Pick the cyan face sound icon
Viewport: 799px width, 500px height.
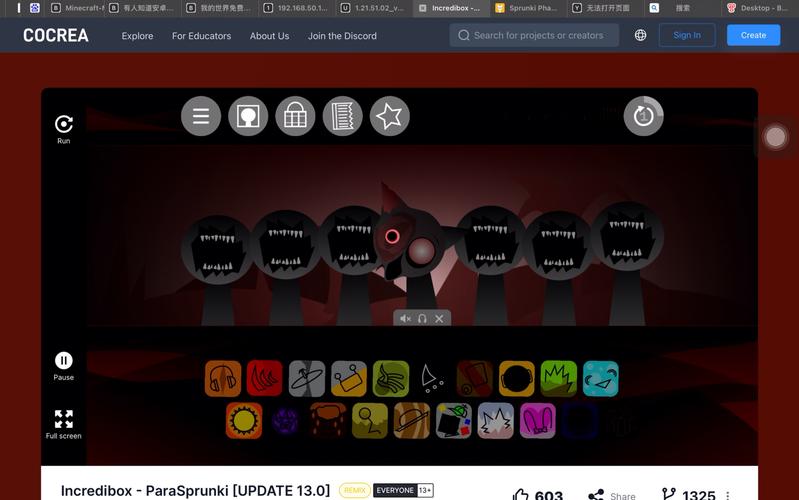[x=601, y=379]
